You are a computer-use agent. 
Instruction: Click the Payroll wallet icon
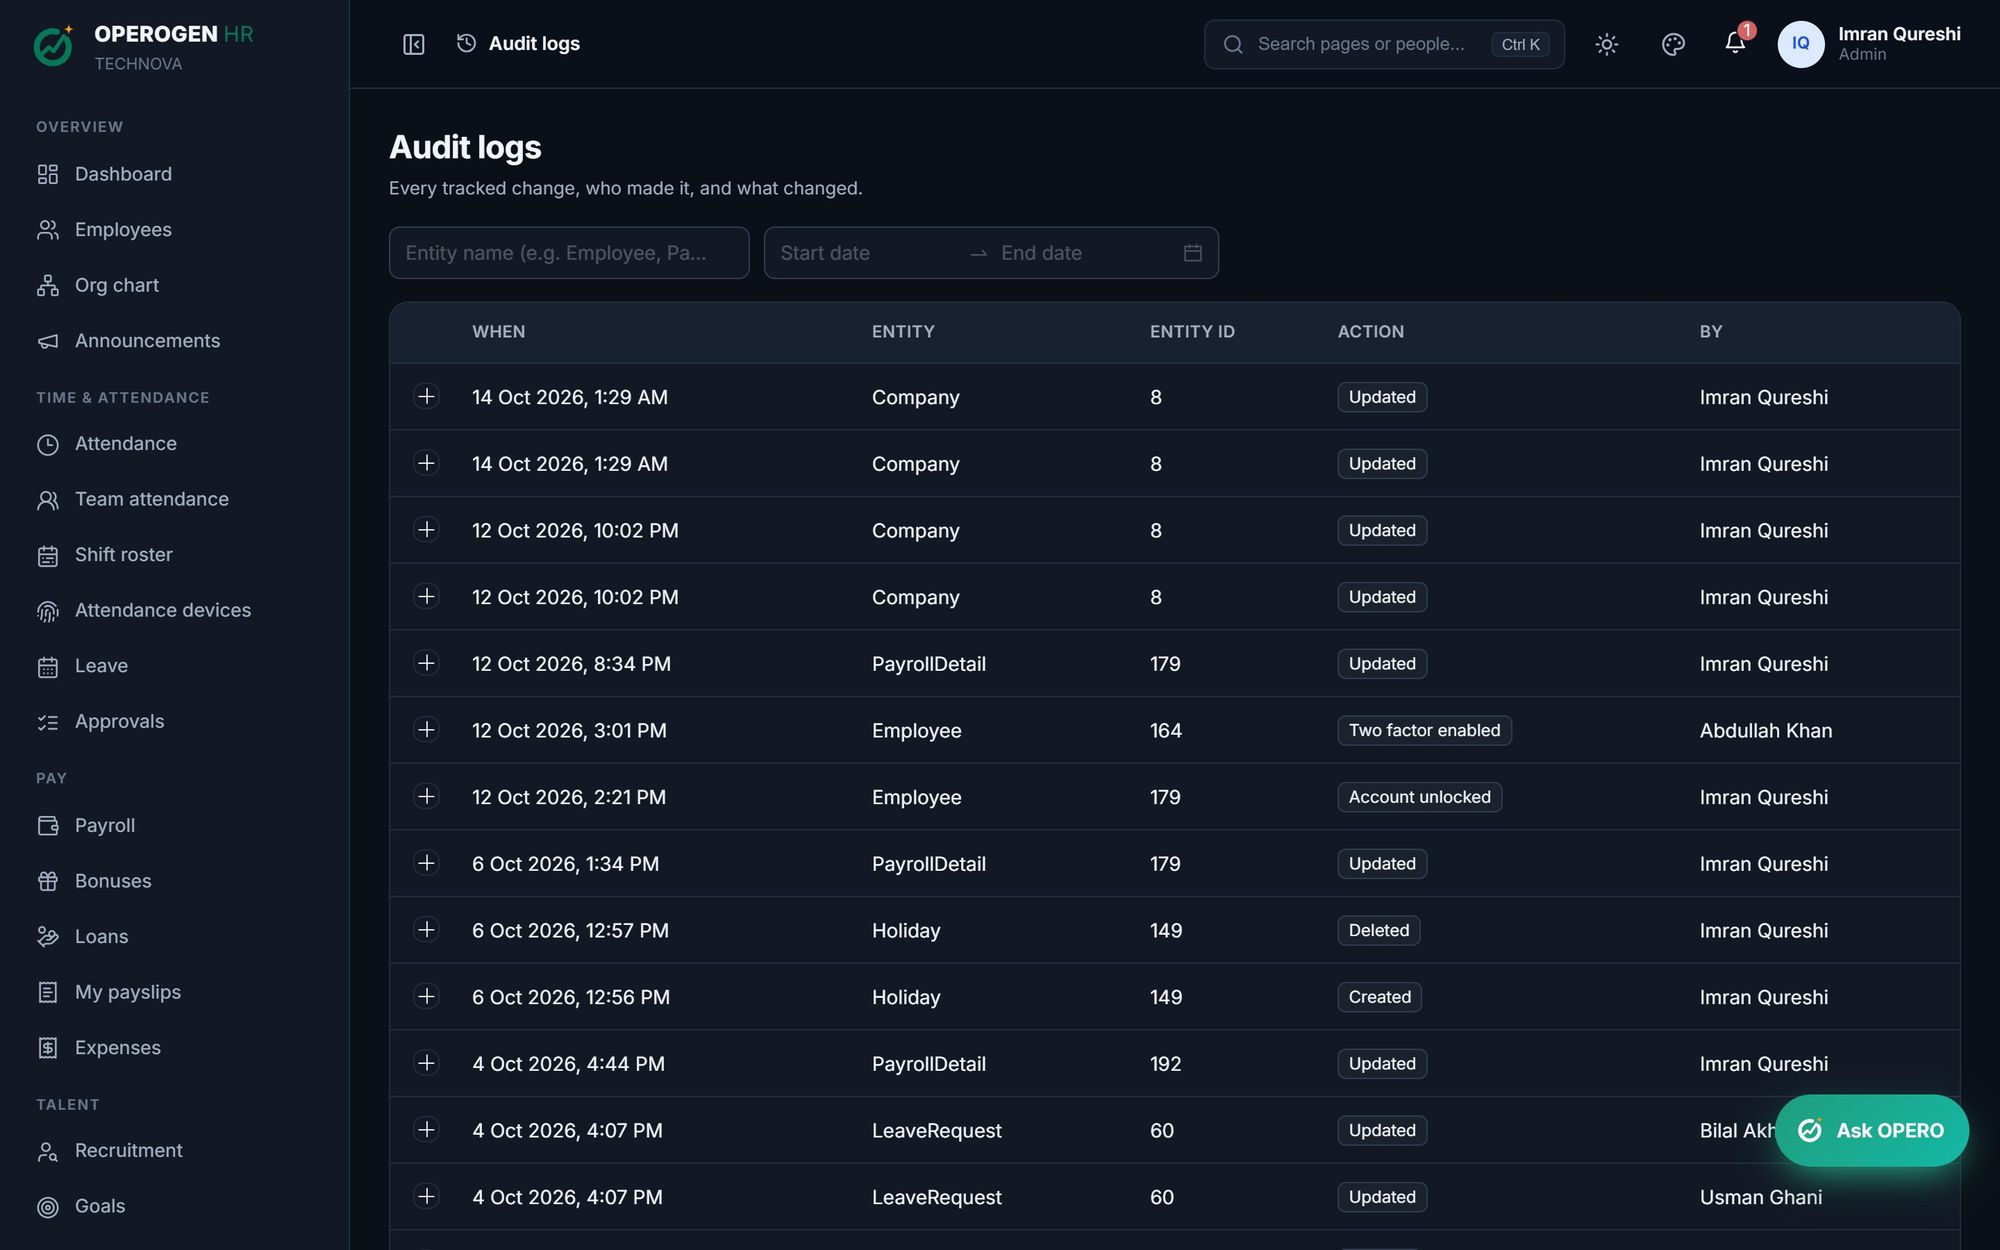click(48, 826)
